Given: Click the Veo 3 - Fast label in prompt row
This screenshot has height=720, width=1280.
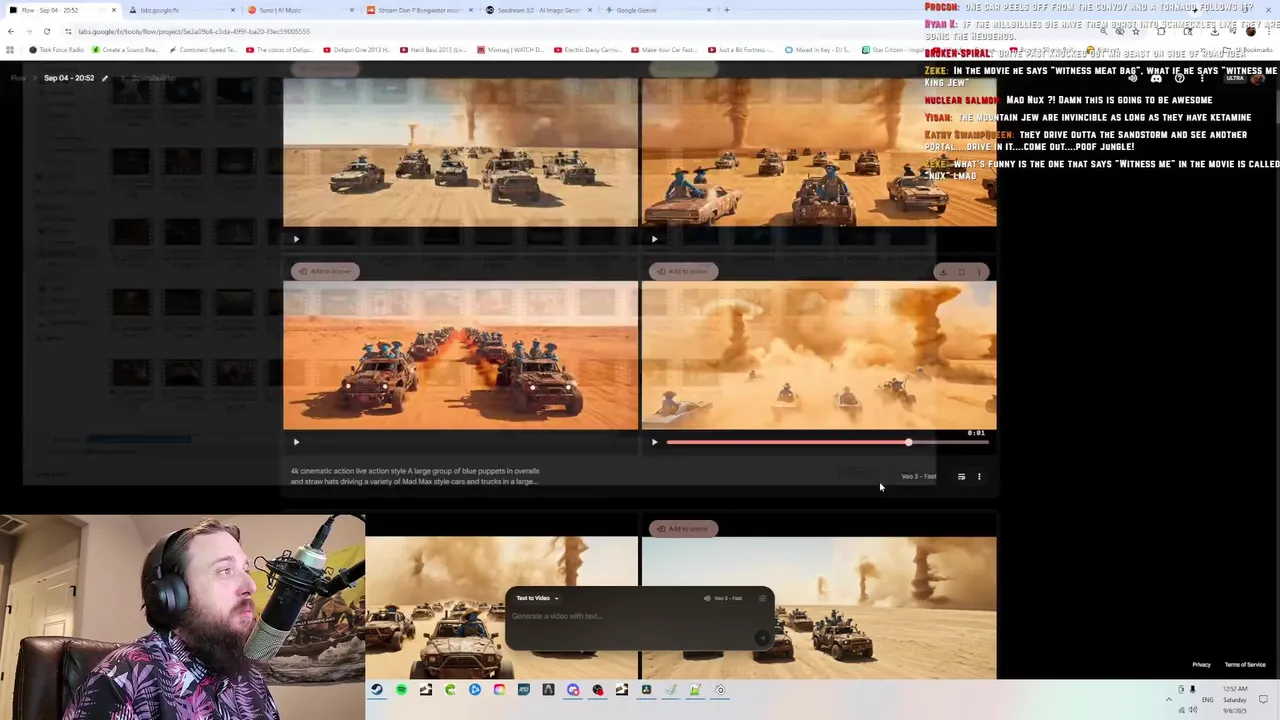Looking at the screenshot, I should pyautogui.click(x=919, y=477).
